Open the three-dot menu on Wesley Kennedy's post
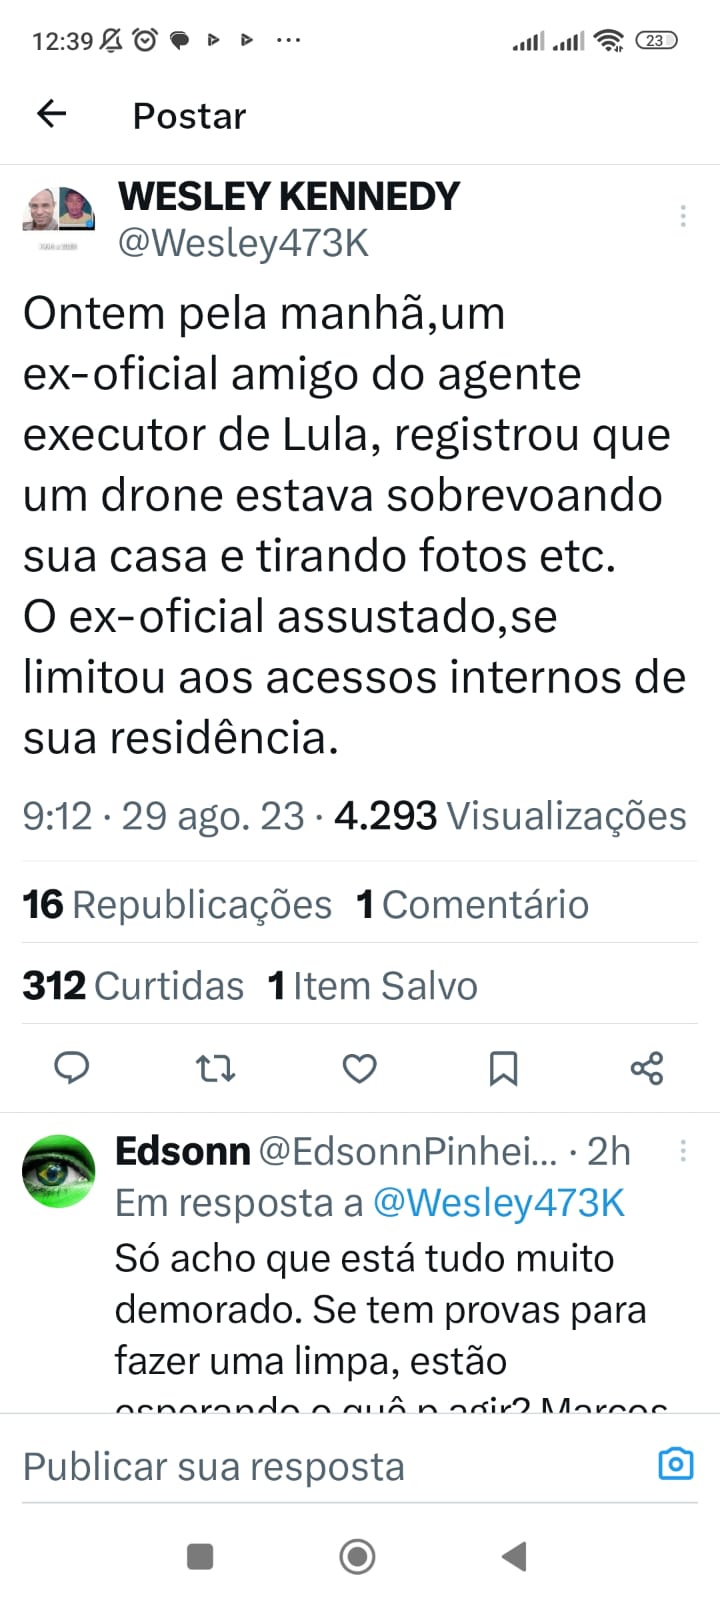This screenshot has width=720, height=1600. [683, 216]
